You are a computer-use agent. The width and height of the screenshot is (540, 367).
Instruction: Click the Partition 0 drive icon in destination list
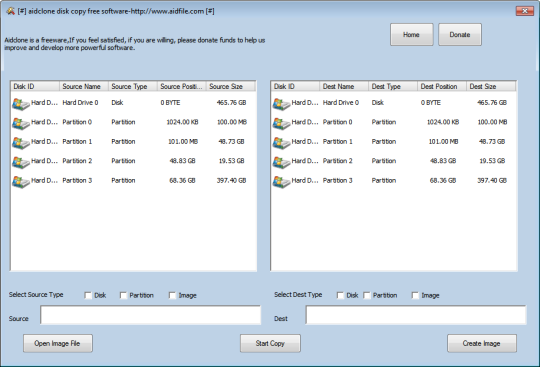tap(281, 123)
